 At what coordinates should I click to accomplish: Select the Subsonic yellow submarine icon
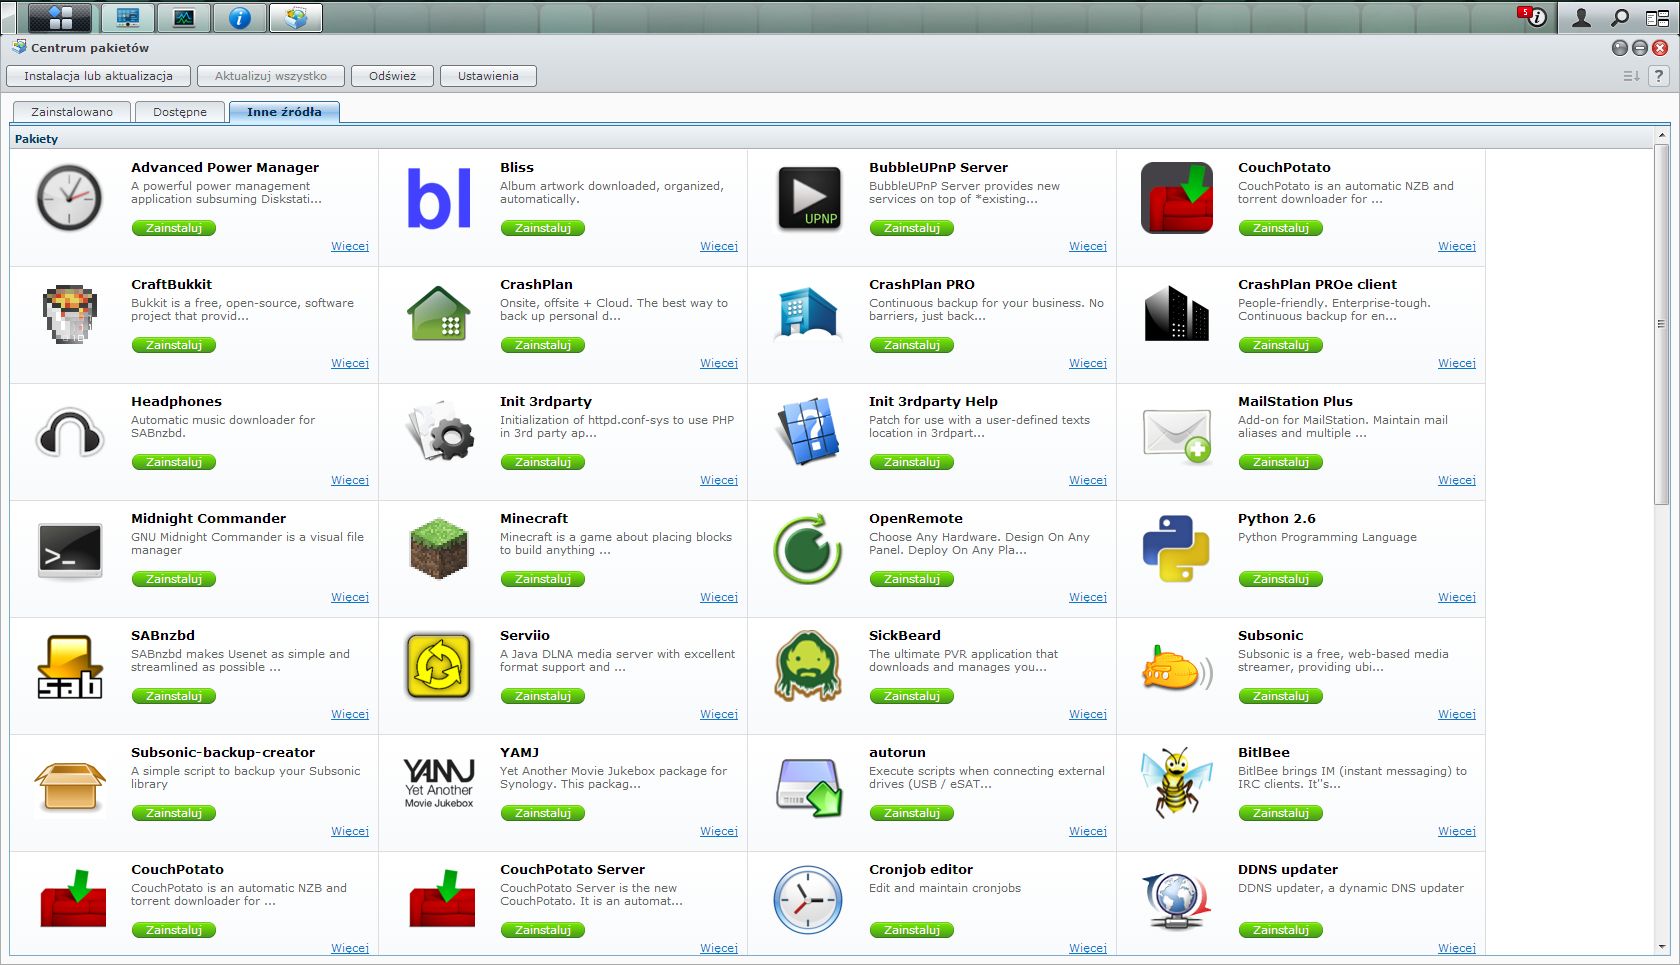click(1177, 668)
